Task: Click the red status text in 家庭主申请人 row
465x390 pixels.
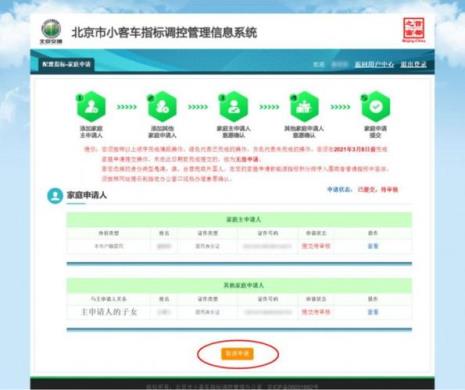Action: point(316,246)
